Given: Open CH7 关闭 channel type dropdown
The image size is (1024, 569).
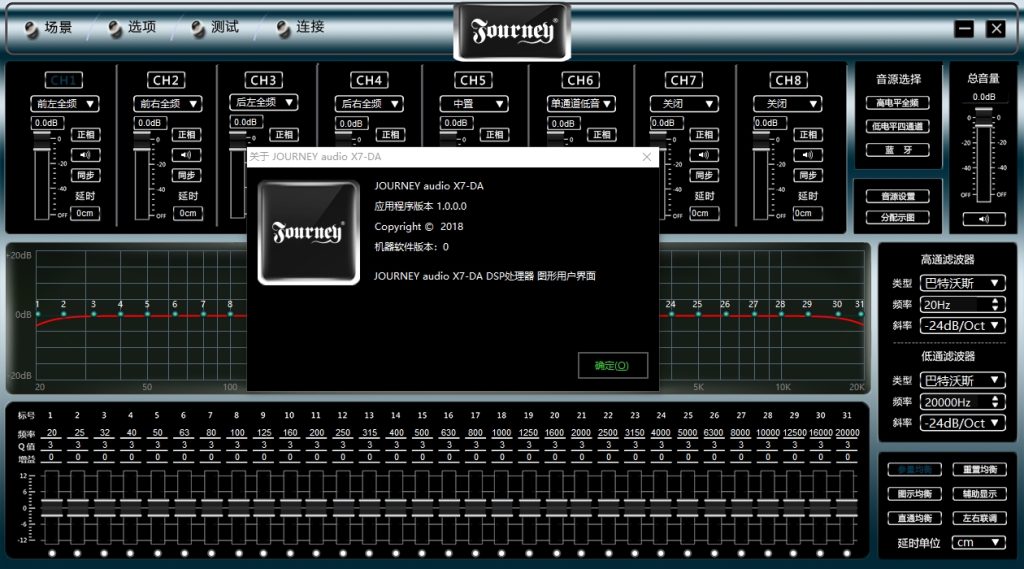Looking at the screenshot, I should tap(684, 104).
